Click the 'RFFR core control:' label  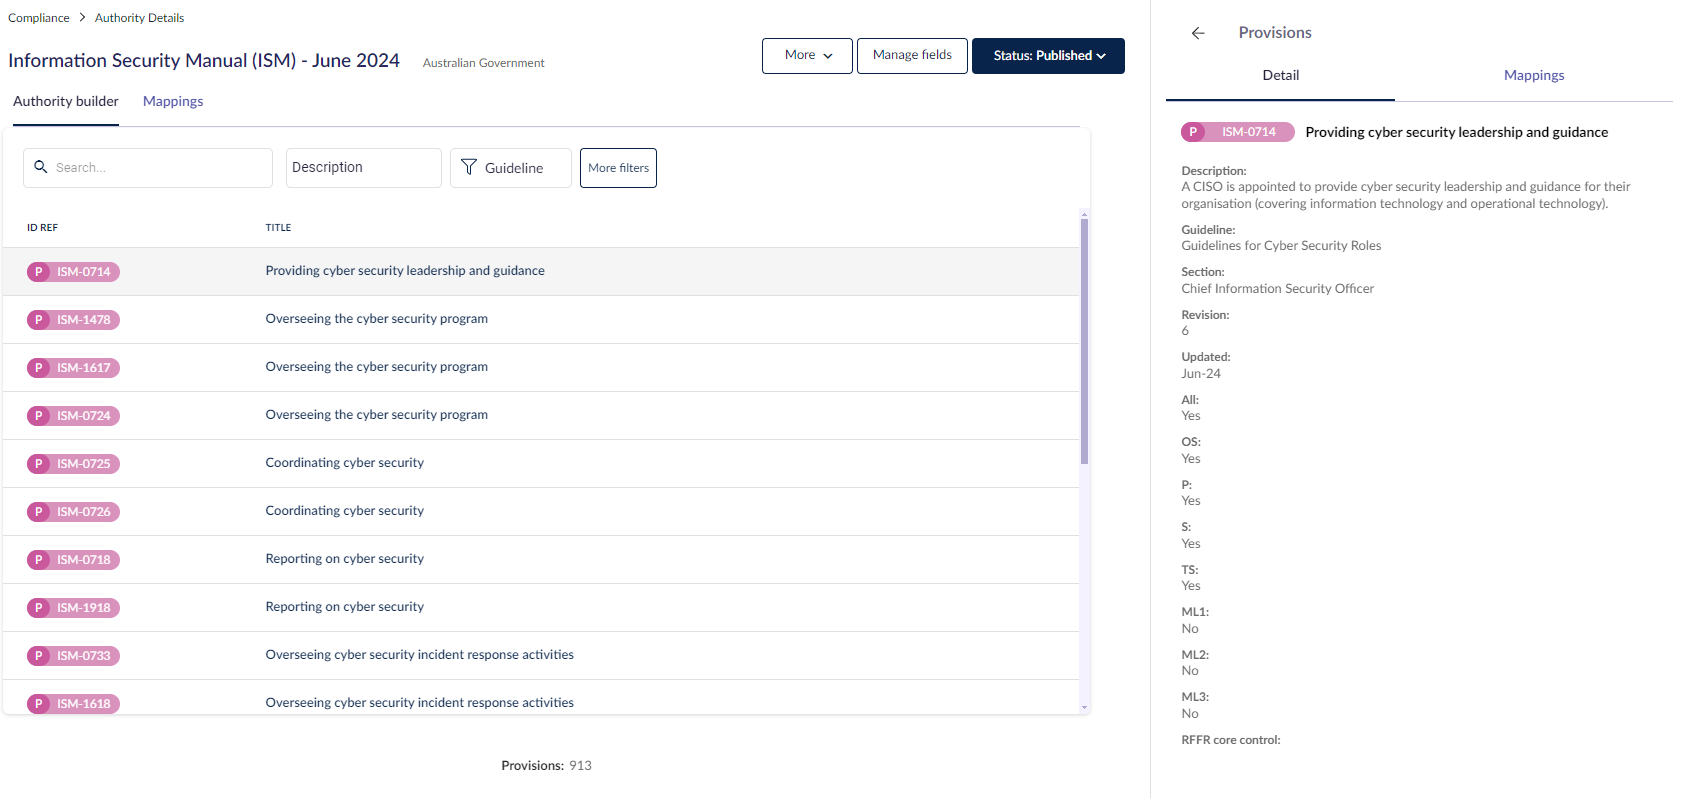1230,741
